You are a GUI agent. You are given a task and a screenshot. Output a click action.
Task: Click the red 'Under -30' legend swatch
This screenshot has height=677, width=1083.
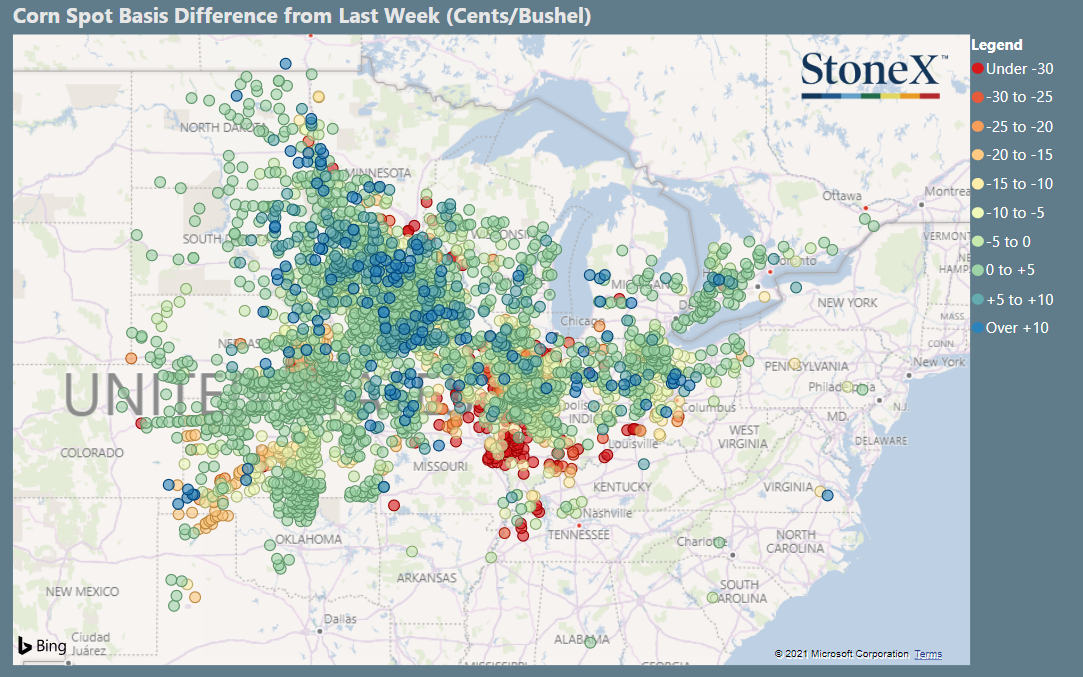(x=977, y=68)
